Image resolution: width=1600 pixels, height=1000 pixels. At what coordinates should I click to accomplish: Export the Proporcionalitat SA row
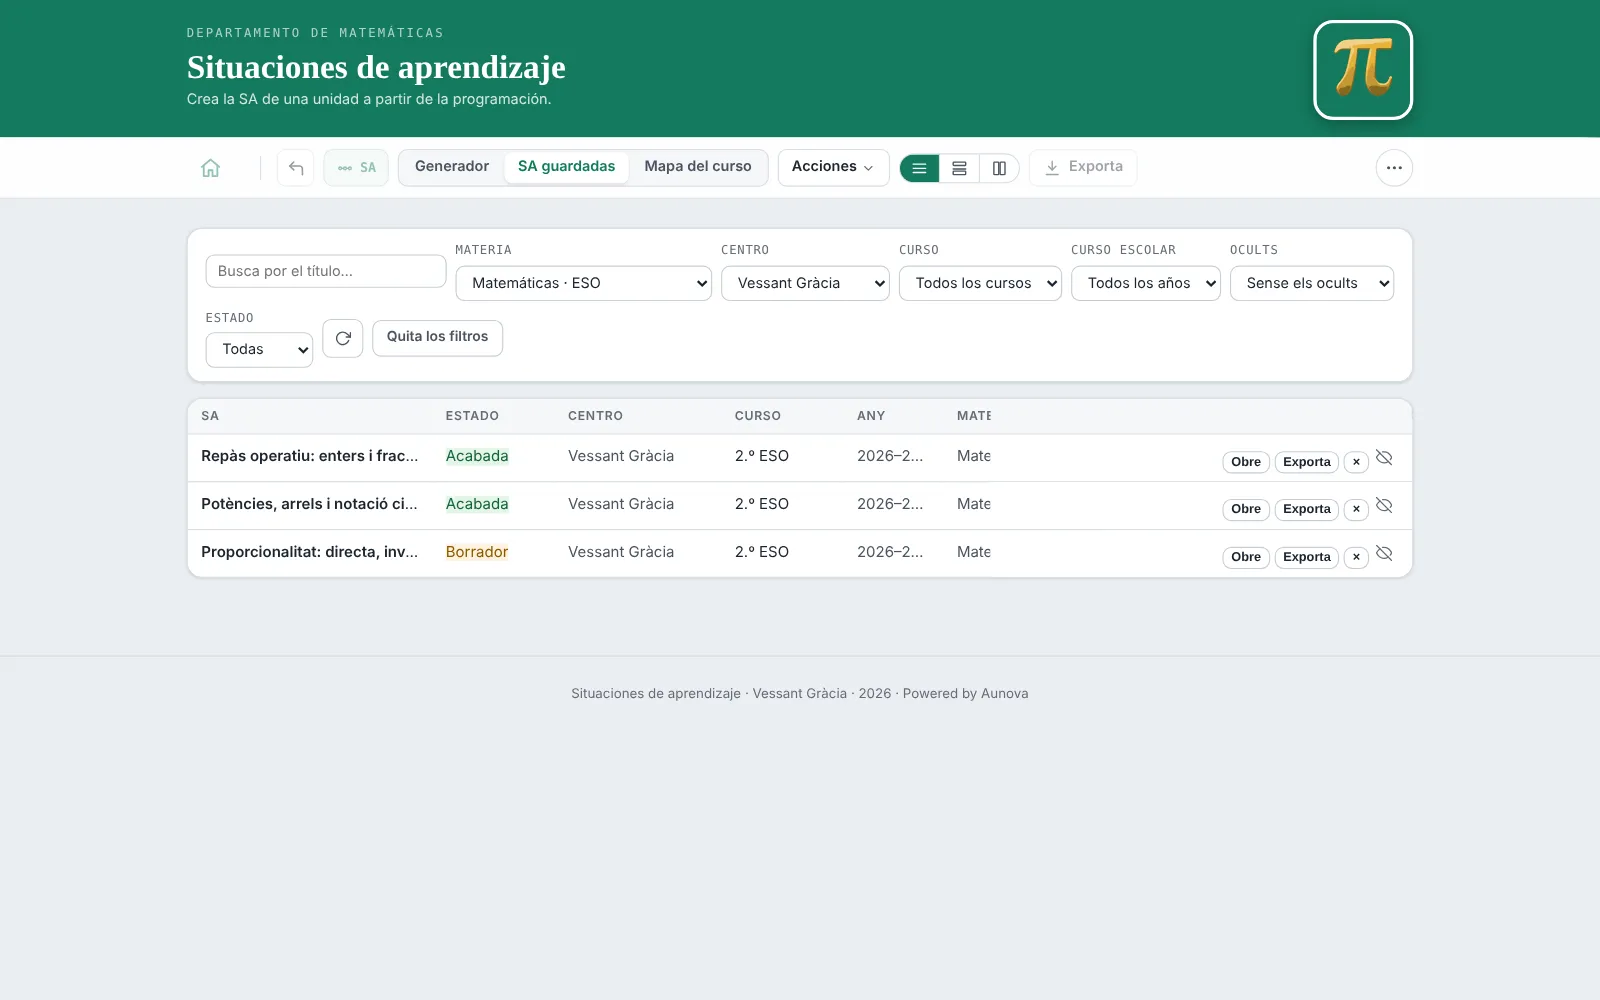coord(1307,557)
